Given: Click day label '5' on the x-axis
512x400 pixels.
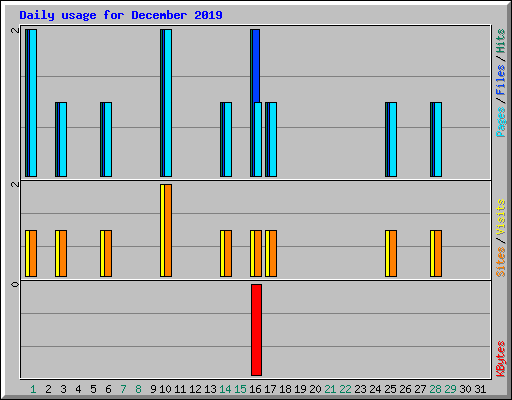Looking at the screenshot, I should 93,389.
